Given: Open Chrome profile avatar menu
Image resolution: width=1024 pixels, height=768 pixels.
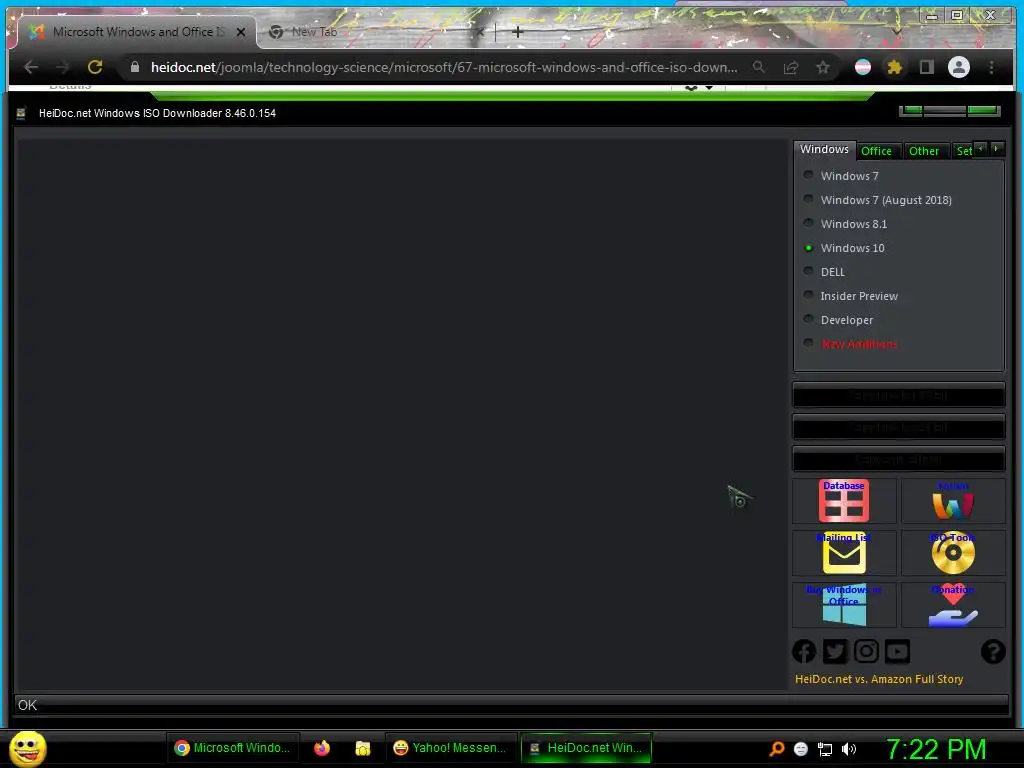Looking at the screenshot, I should click(x=959, y=67).
